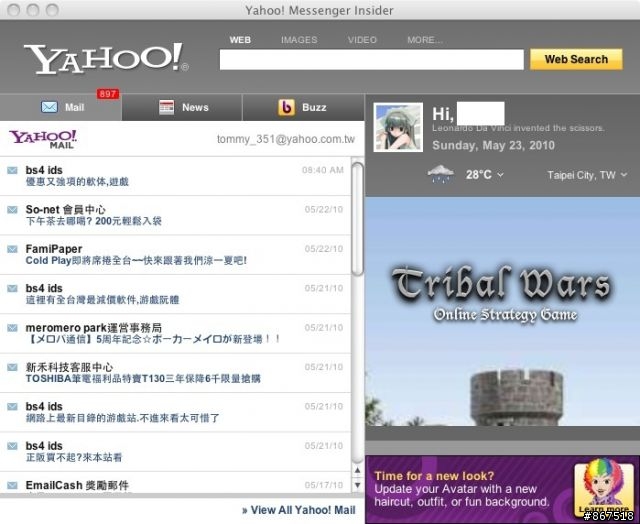
Task: Switch to the News tab
Action: 182,107
